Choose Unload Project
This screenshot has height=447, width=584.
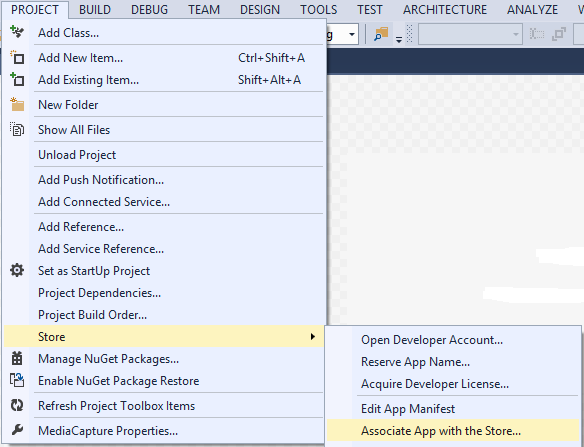point(164,154)
